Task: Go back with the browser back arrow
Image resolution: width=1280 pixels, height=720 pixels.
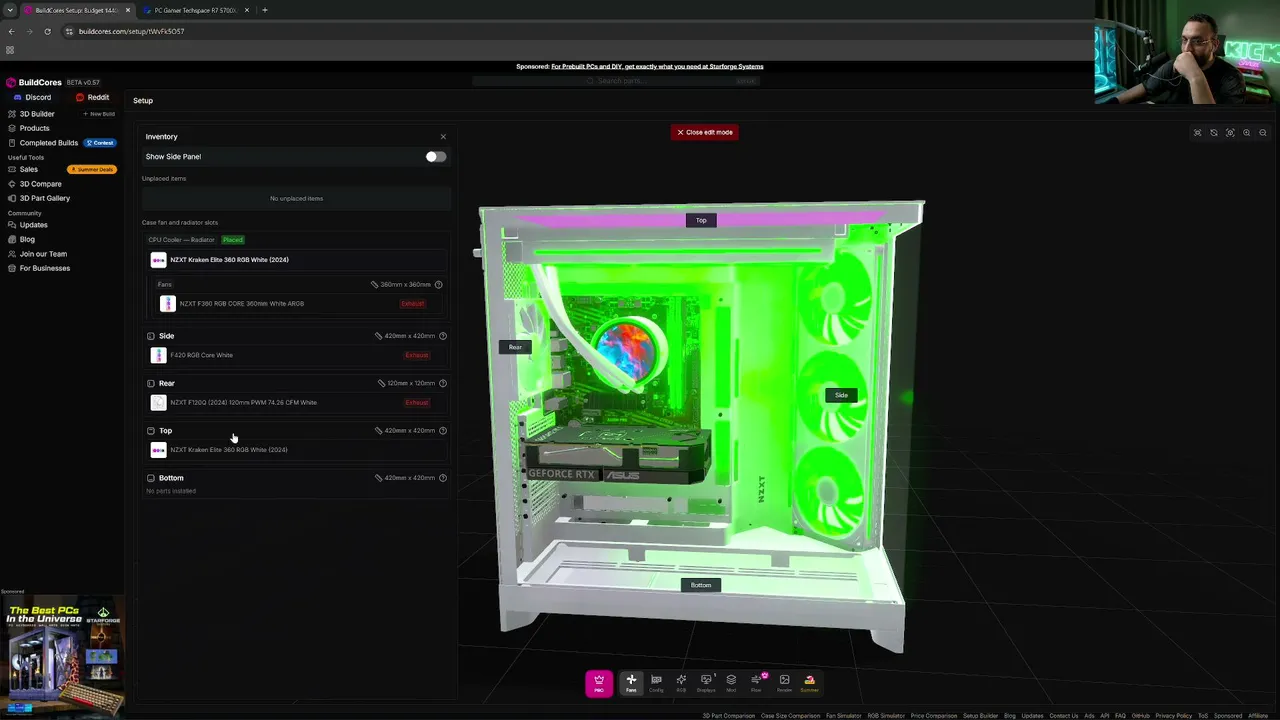Action: click(x=11, y=31)
